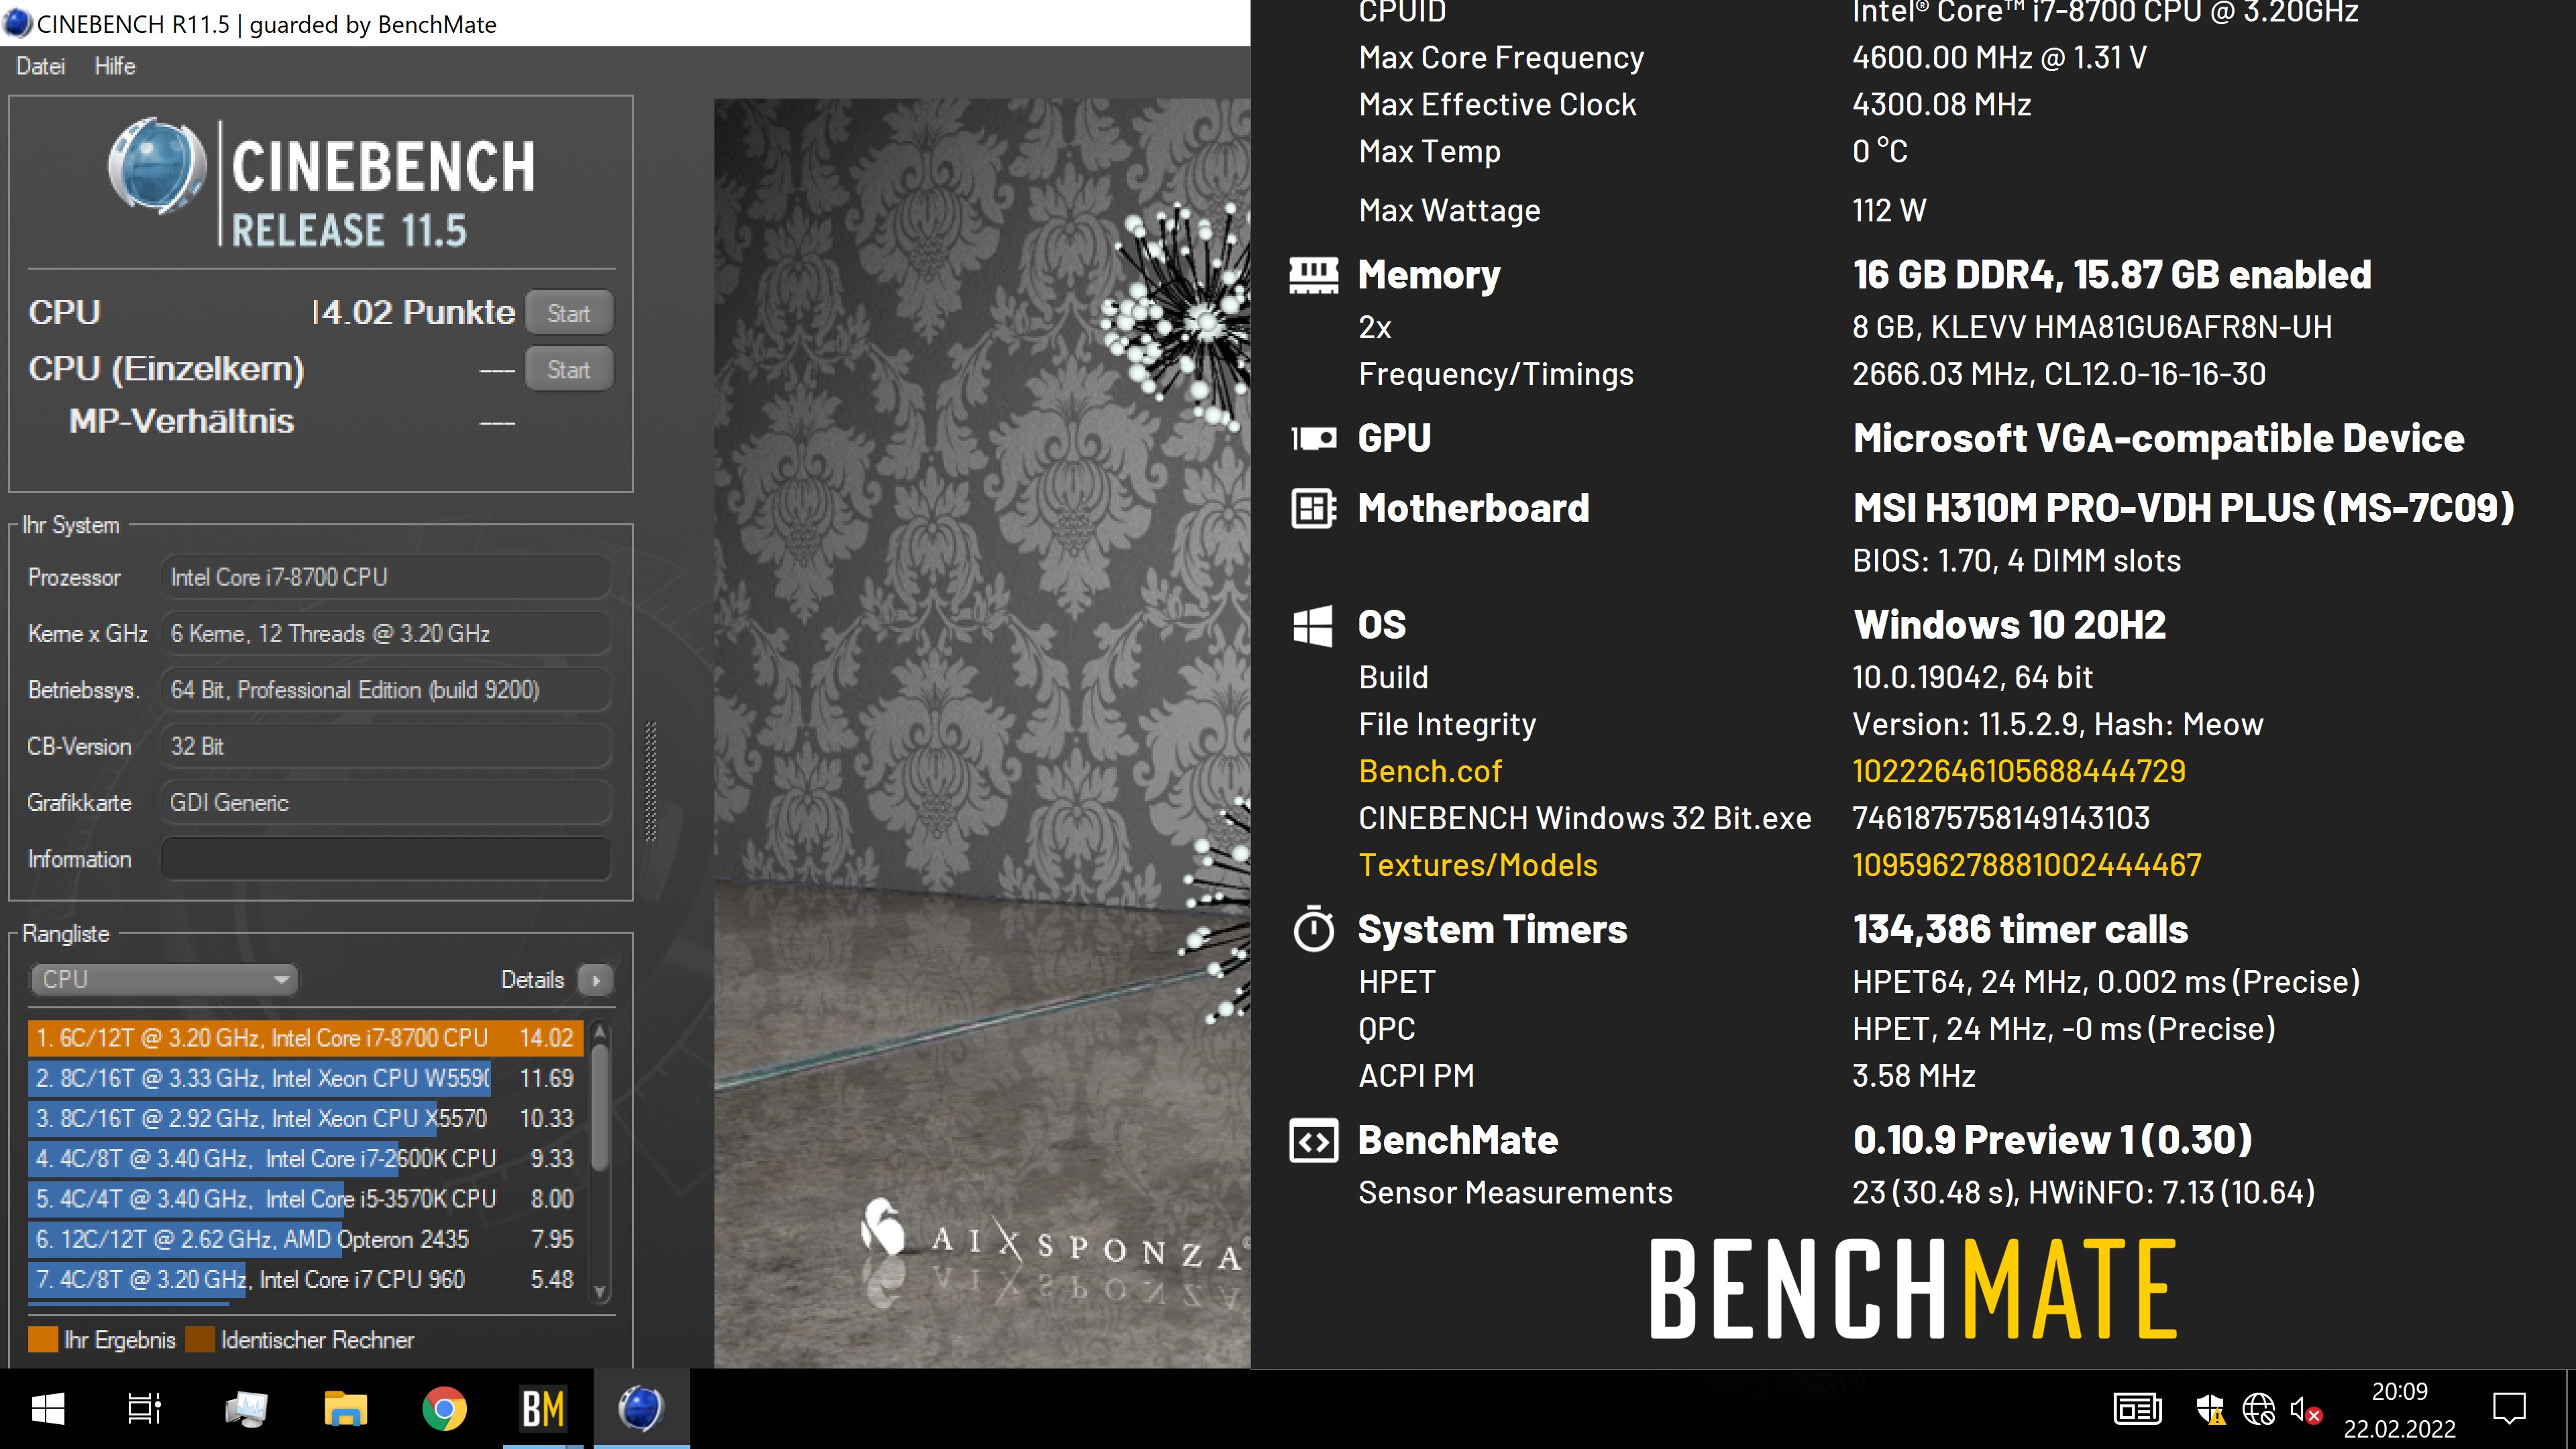Screen dimensions: 2576x1449
Task: Click hash value 10222646105688444729
Action: click(x=2019, y=772)
